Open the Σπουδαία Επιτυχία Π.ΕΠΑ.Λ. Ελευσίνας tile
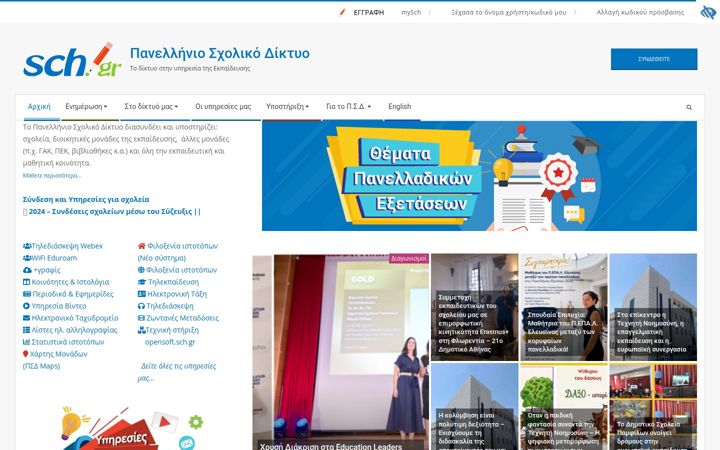Image resolution: width=720 pixels, height=450 pixels. [x=563, y=307]
